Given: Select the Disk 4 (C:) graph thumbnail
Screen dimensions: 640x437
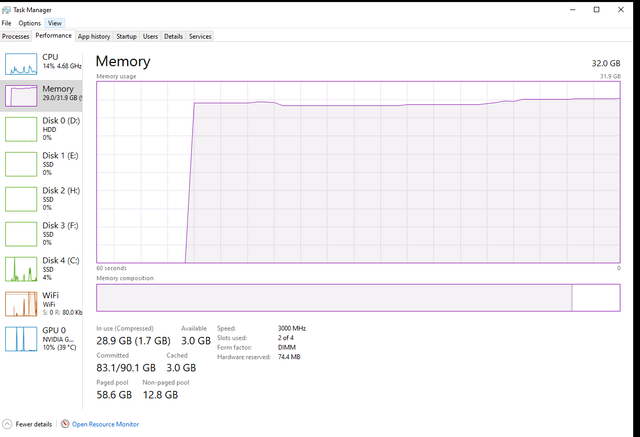Looking at the screenshot, I should tap(21, 269).
